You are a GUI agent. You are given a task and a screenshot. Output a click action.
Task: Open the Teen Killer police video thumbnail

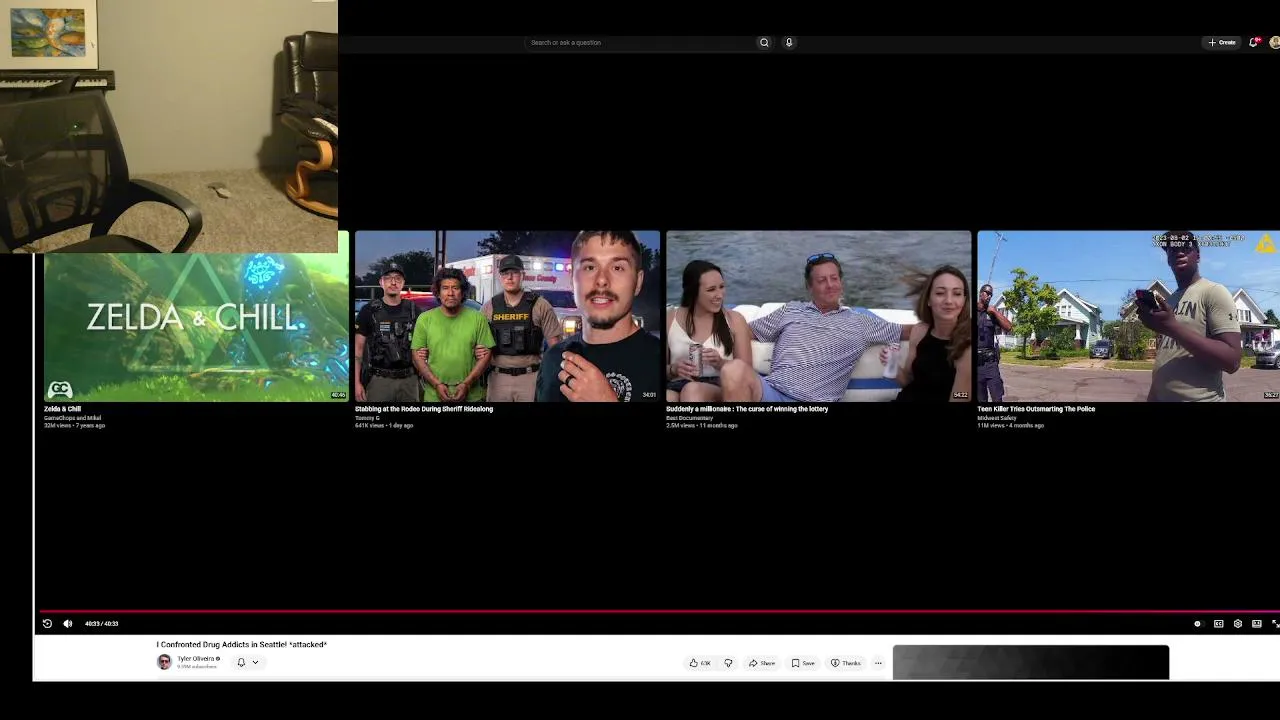tap(1128, 316)
